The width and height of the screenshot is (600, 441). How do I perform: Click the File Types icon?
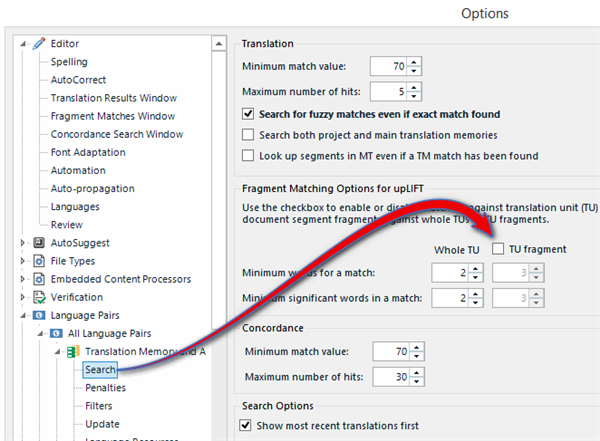[x=39, y=261]
